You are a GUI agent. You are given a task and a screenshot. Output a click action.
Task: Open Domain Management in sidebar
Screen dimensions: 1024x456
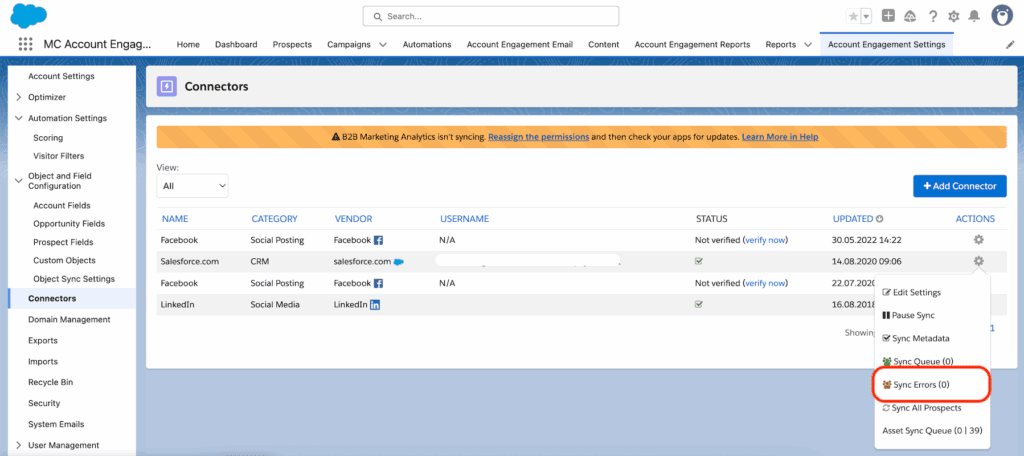coord(69,319)
